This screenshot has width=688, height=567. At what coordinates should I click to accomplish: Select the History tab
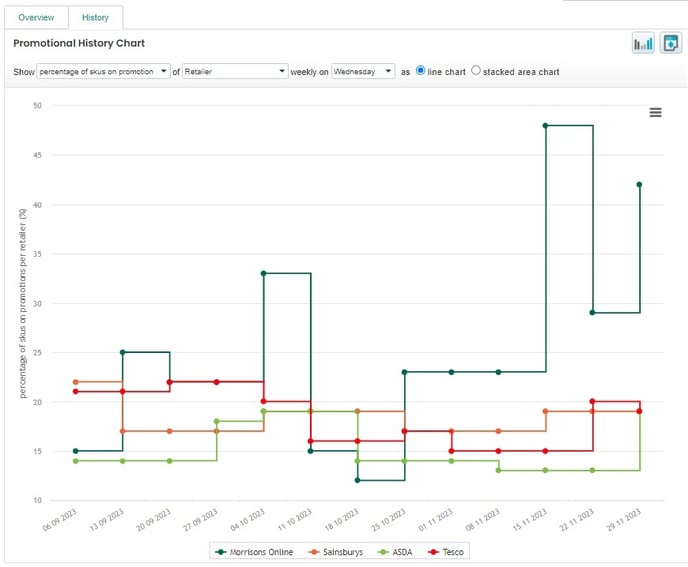pyautogui.click(x=95, y=18)
